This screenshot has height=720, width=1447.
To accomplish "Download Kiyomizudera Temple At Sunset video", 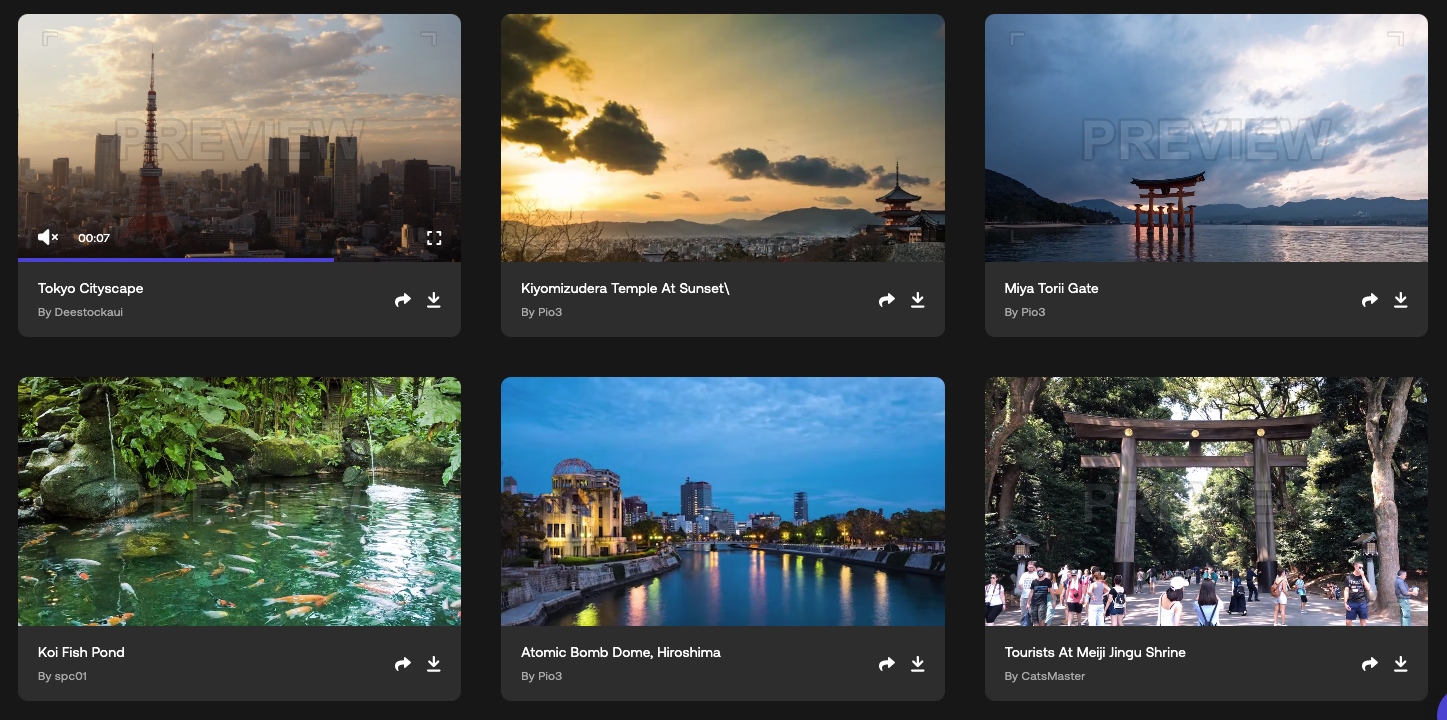I will (x=917, y=300).
